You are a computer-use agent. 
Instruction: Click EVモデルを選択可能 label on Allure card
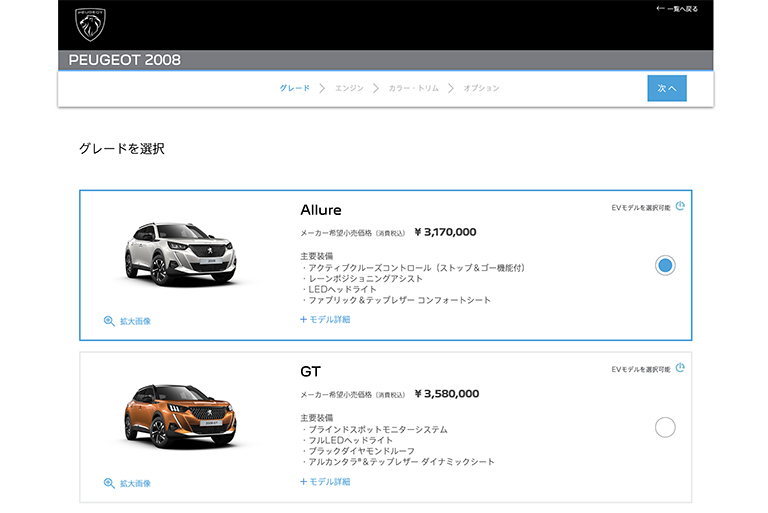(641, 208)
